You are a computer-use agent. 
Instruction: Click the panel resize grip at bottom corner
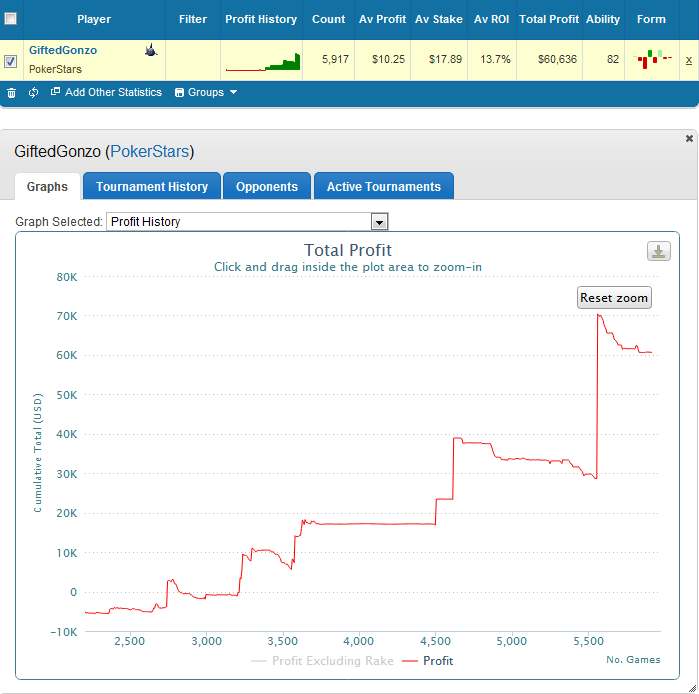pyautogui.click(x=692, y=688)
